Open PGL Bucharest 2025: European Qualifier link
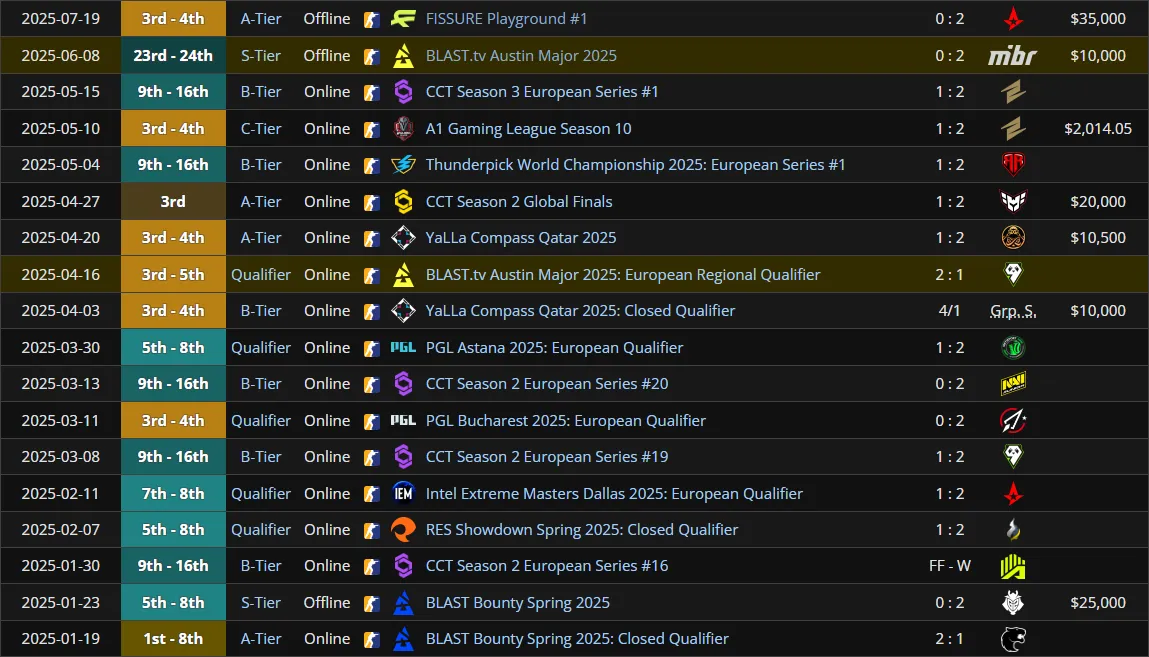This screenshot has height=657, width=1149. click(x=566, y=420)
